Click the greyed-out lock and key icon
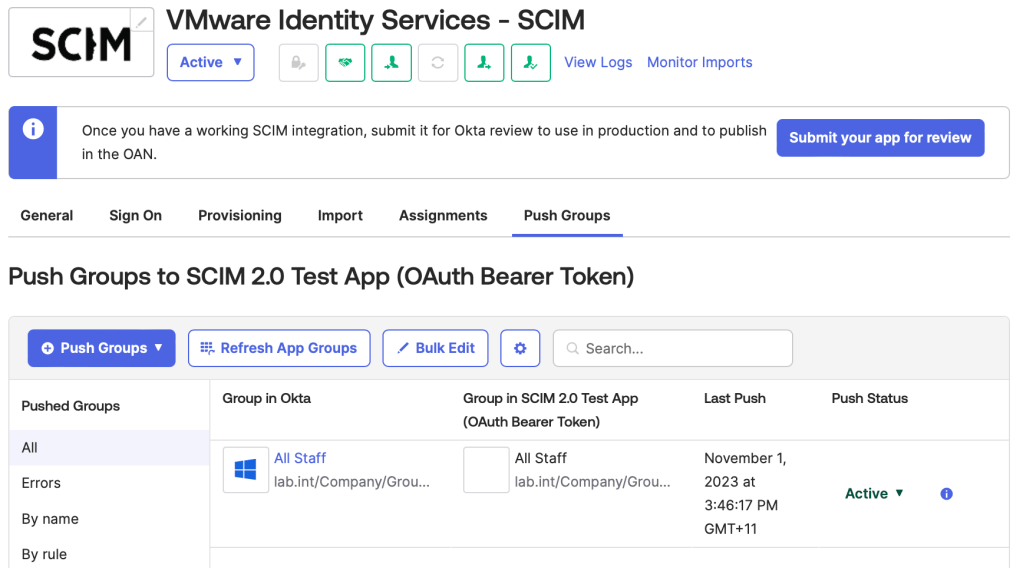This screenshot has height=568, width=1023. pos(298,62)
